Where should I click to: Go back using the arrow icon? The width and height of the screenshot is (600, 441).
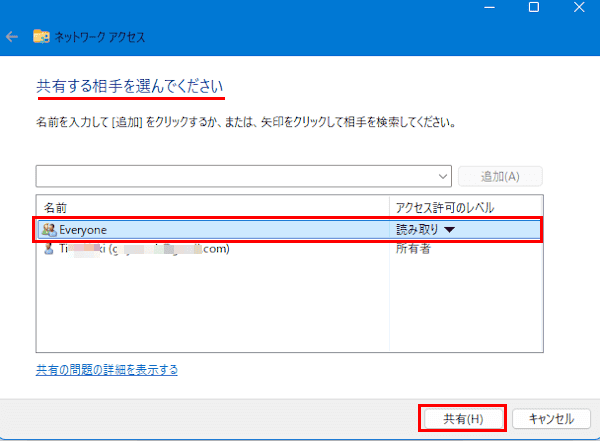tap(12, 37)
